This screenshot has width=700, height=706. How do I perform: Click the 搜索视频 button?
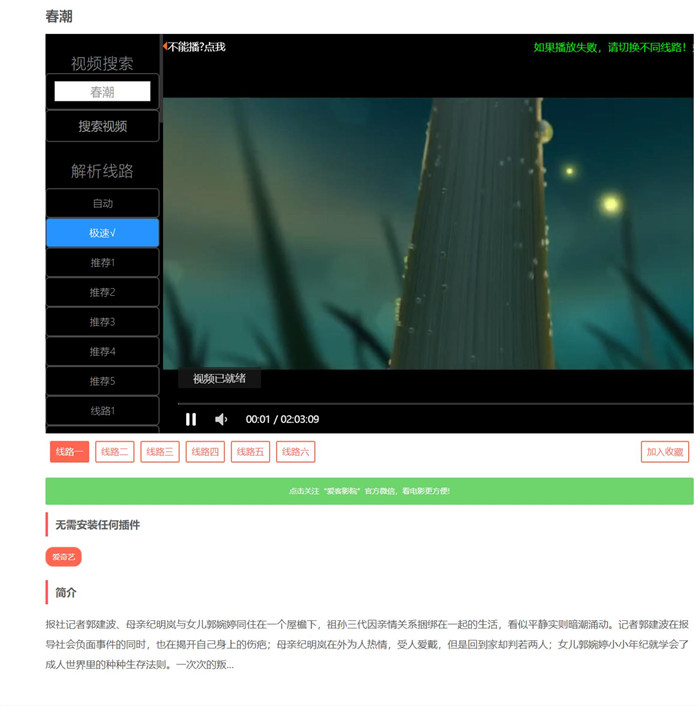coord(103,126)
